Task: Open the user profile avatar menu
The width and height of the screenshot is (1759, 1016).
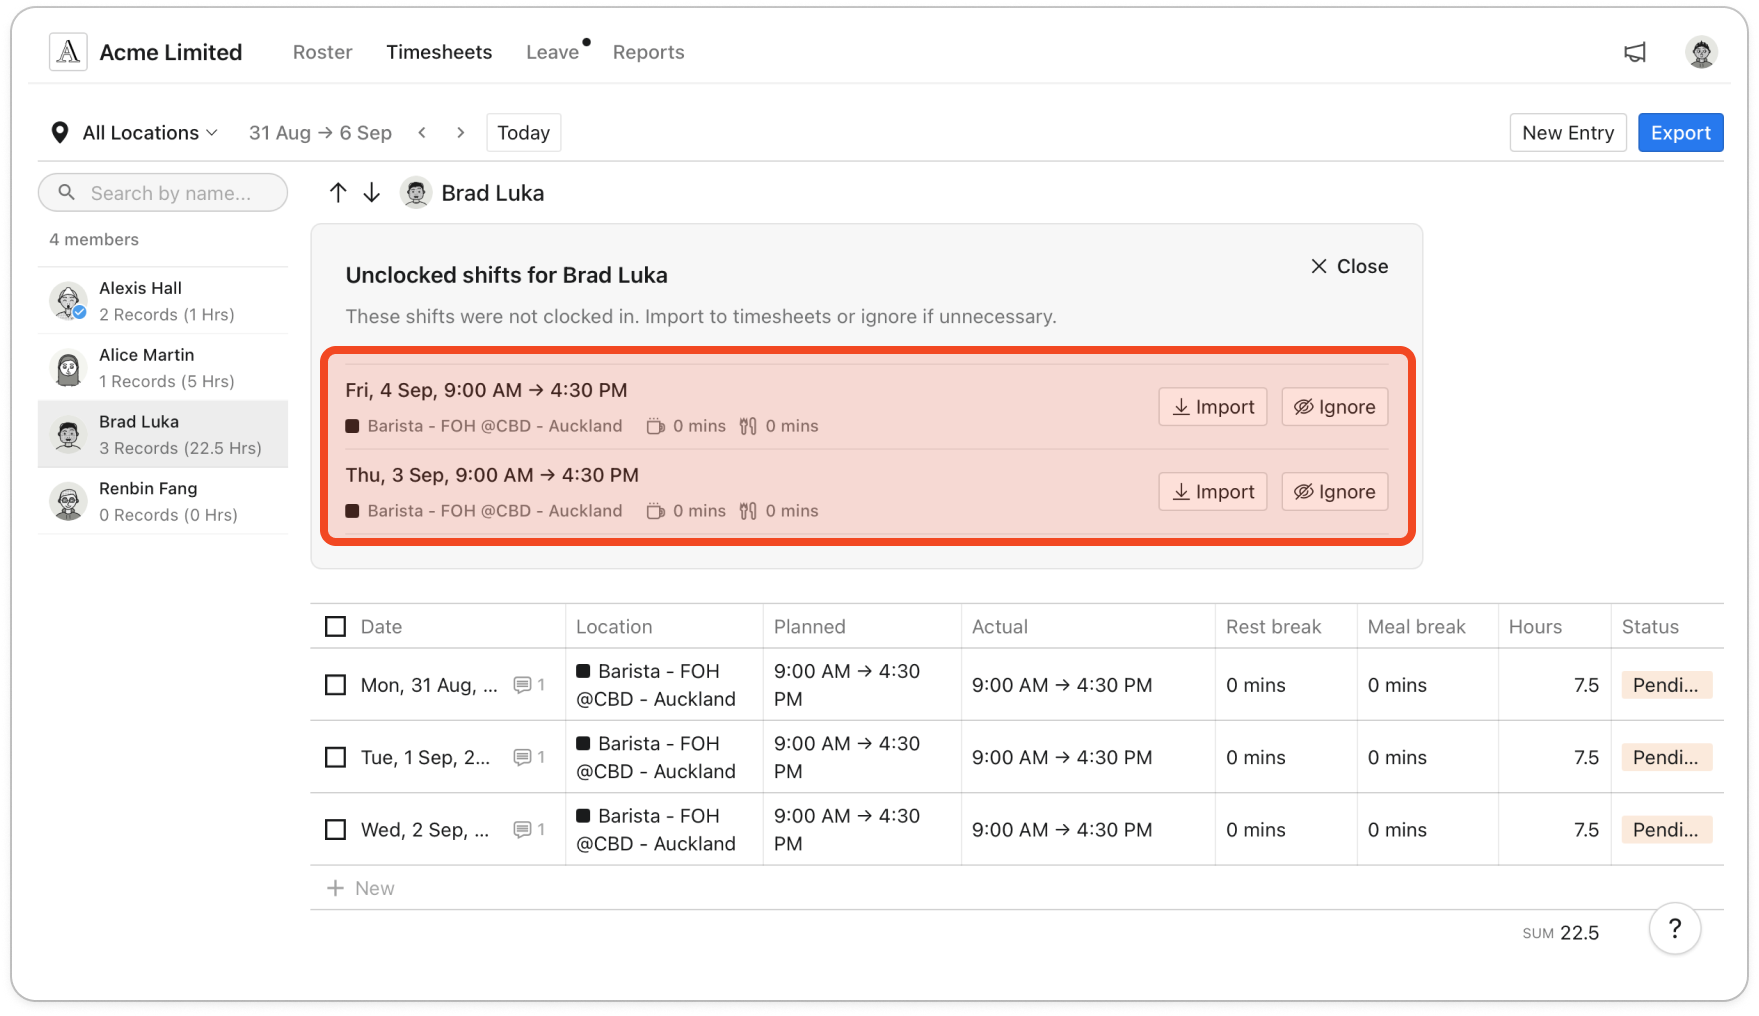Action: [1701, 52]
